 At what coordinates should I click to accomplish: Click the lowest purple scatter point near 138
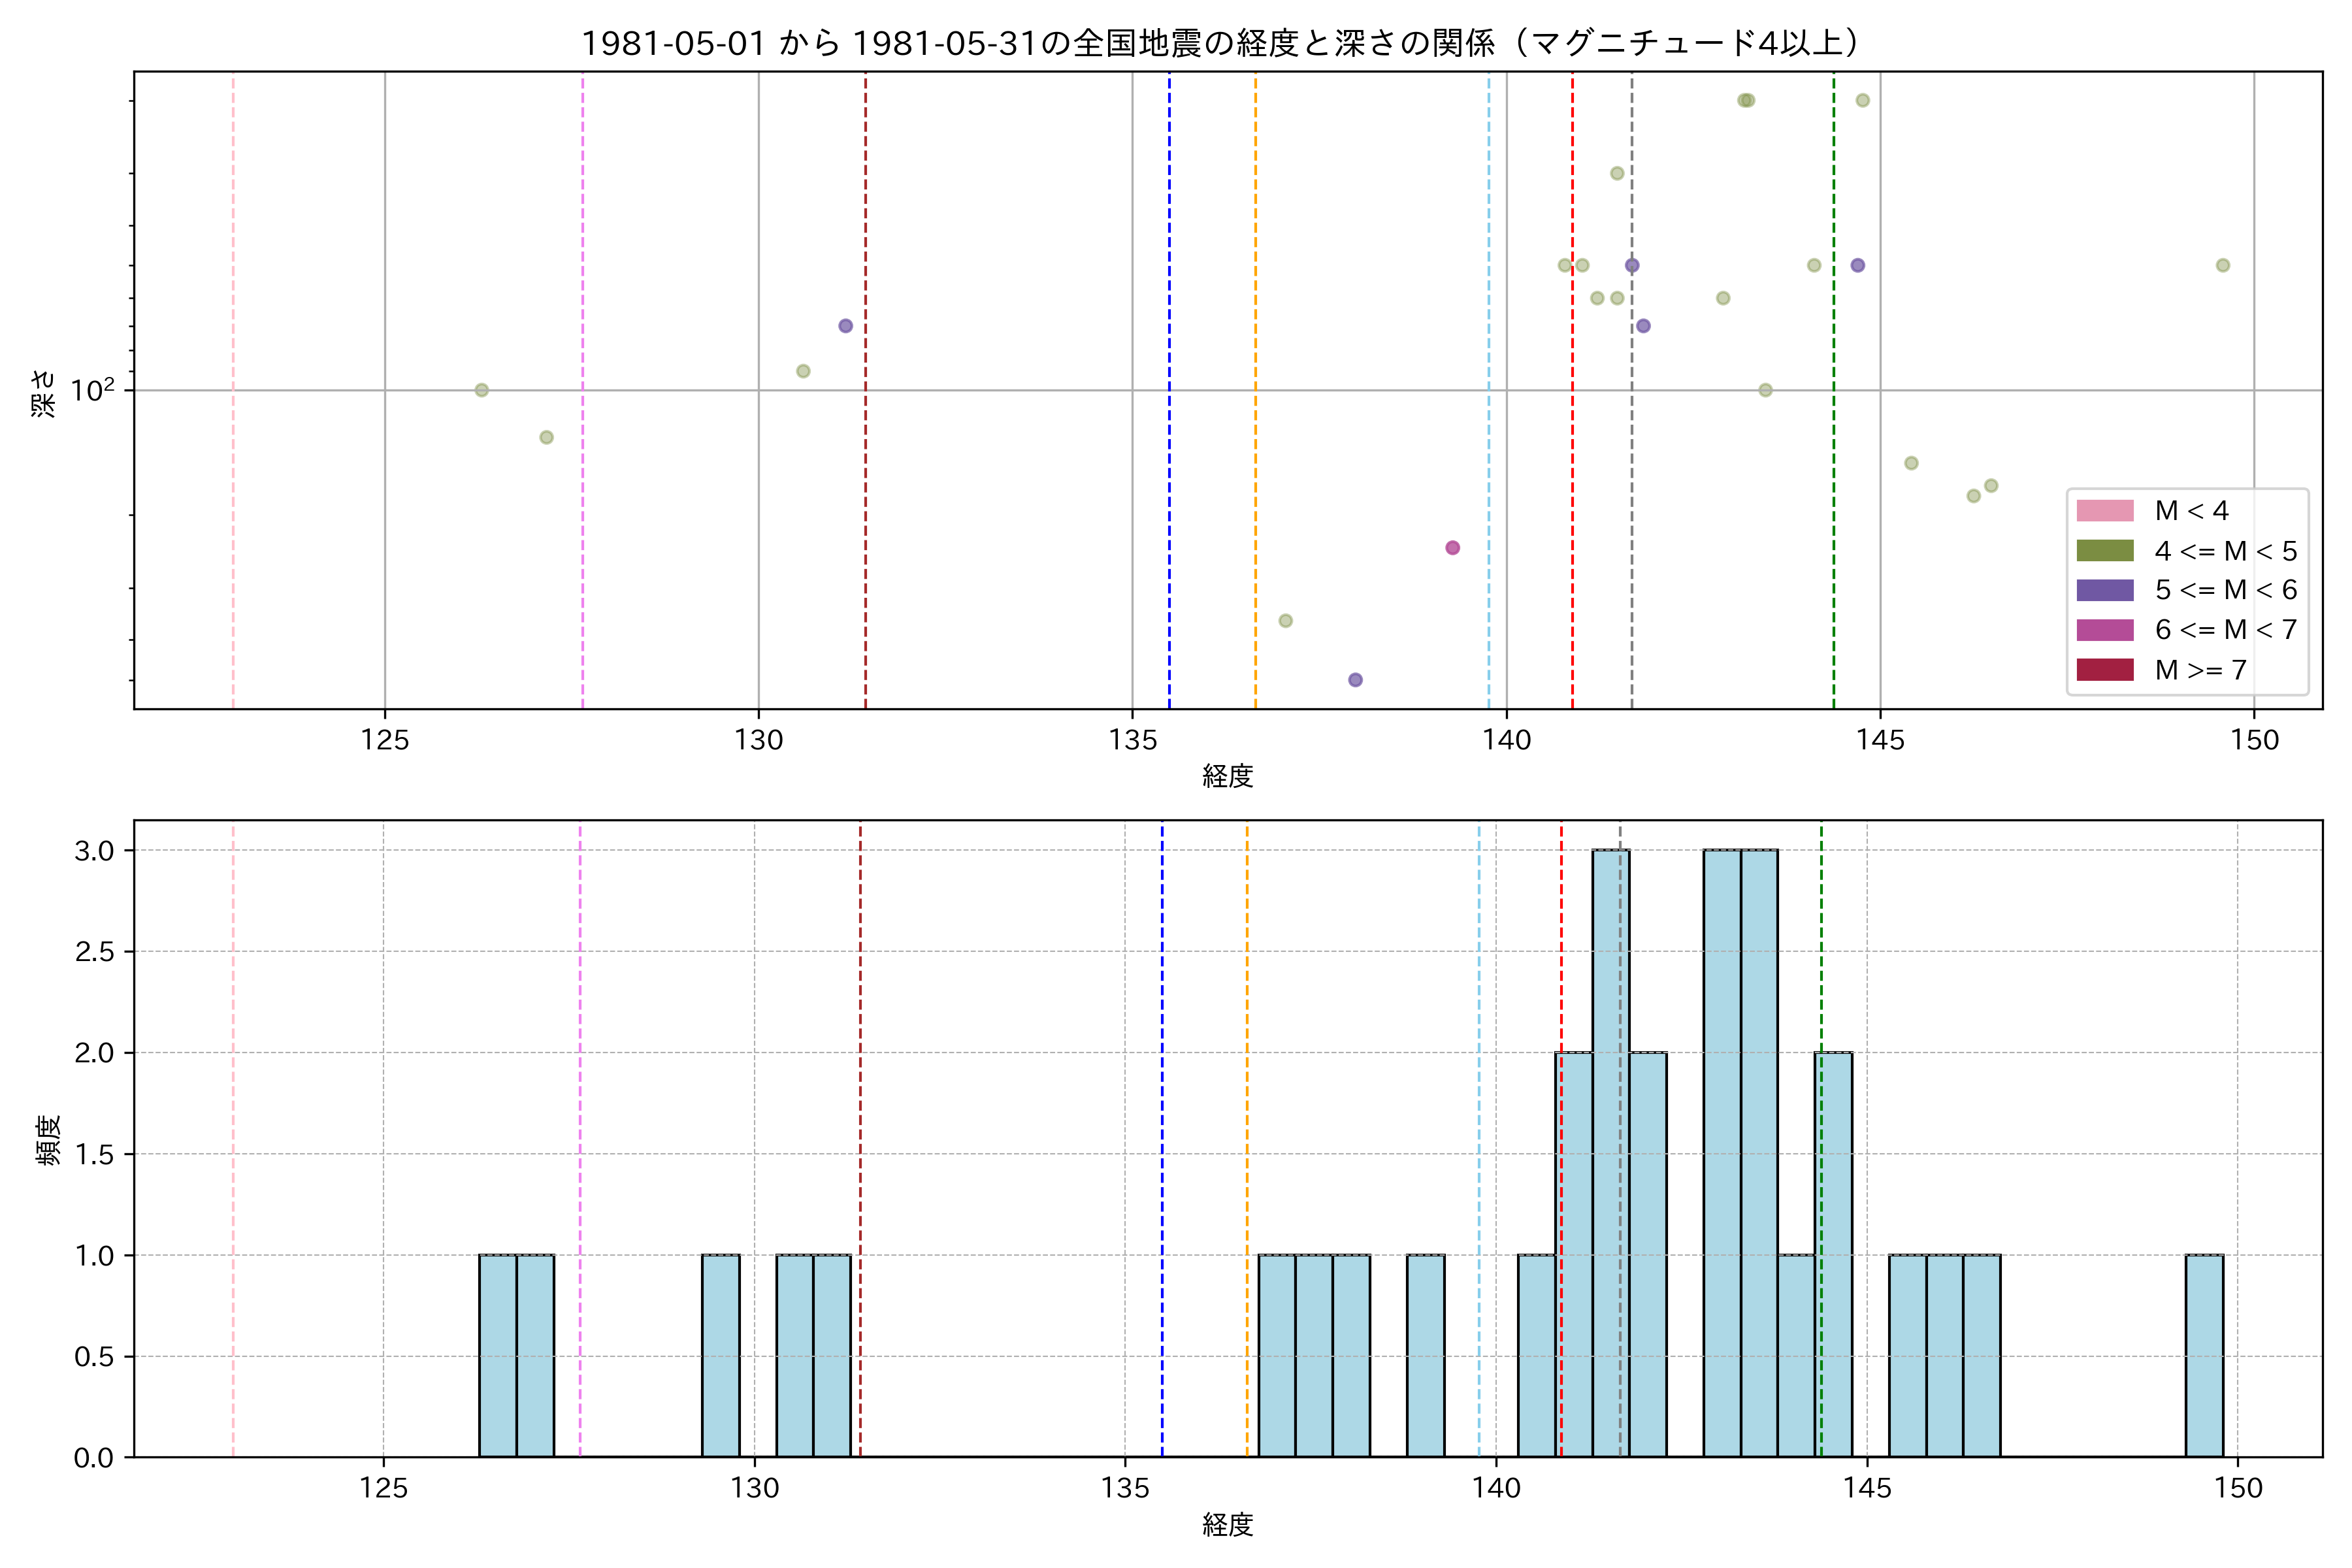click(x=1355, y=680)
